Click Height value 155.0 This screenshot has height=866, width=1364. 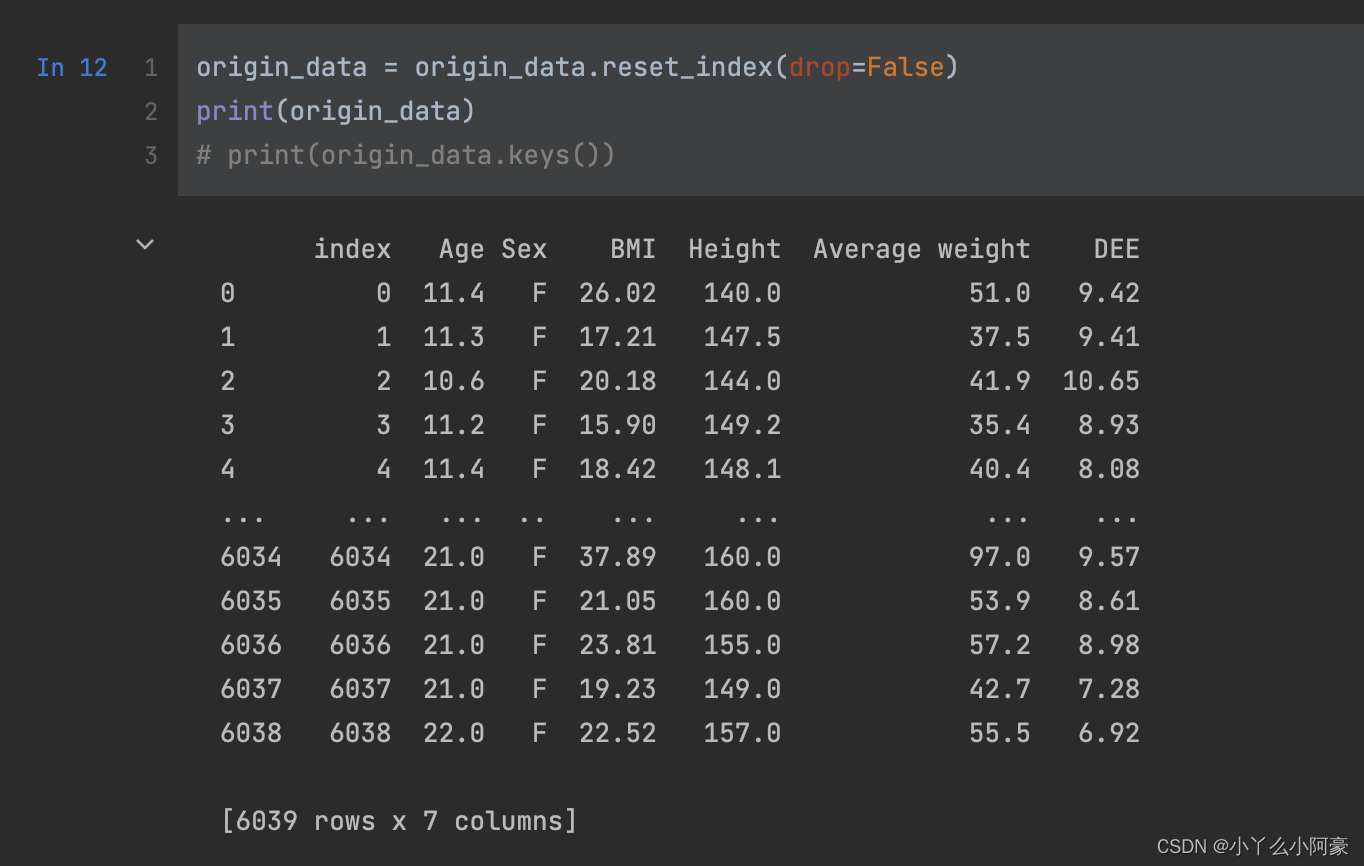click(x=742, y=645)
